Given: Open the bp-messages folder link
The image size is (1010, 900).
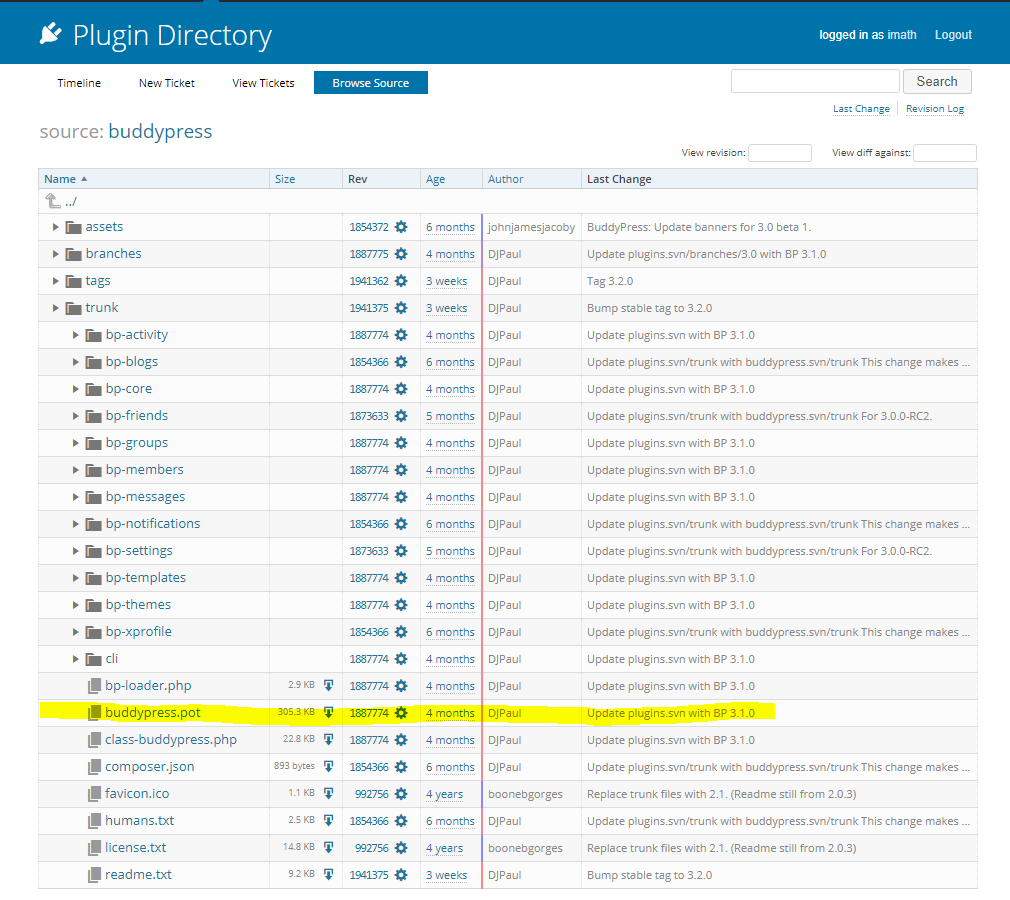Looking at the screenshot, I should tap(146, 497).
